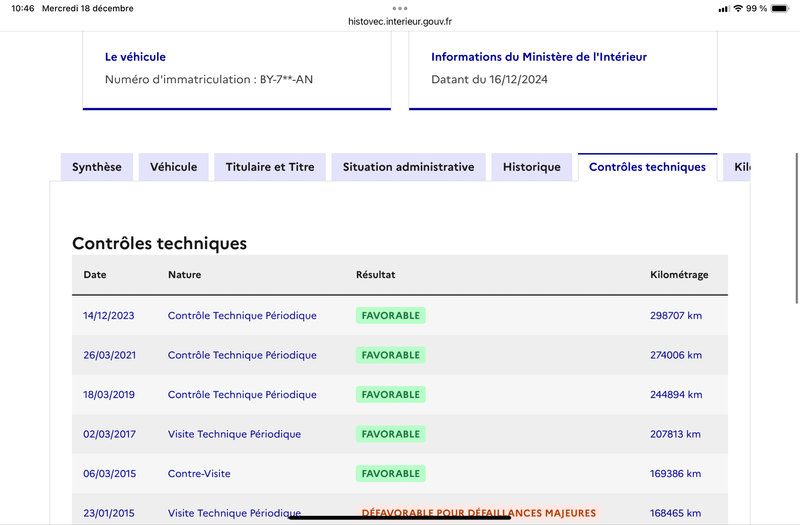Screen dimensions: 800x525
Task: Click the DÉFAVORABLE POUR DÉFAILLANCES MAJEURES badge
Action: (479, 513)
